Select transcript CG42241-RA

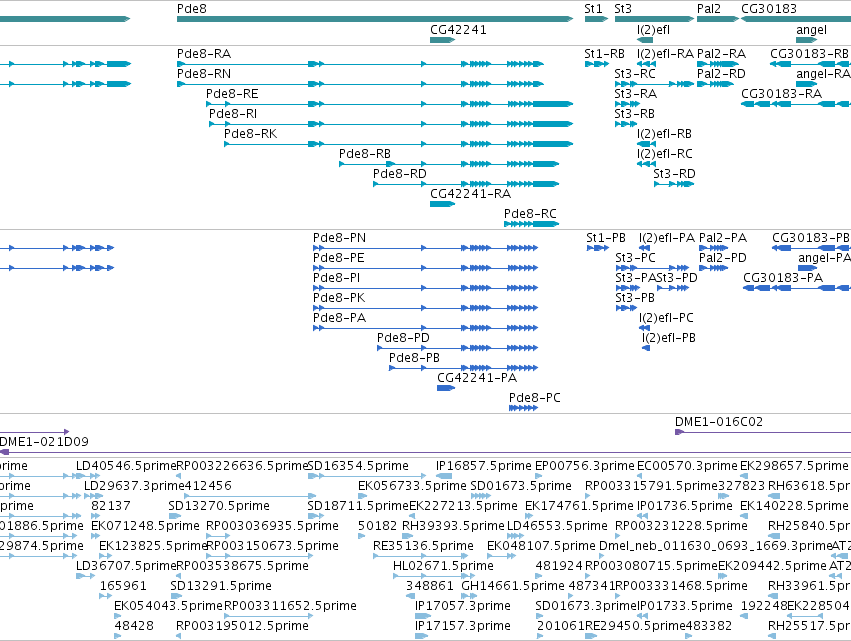(x=442, y=204)
